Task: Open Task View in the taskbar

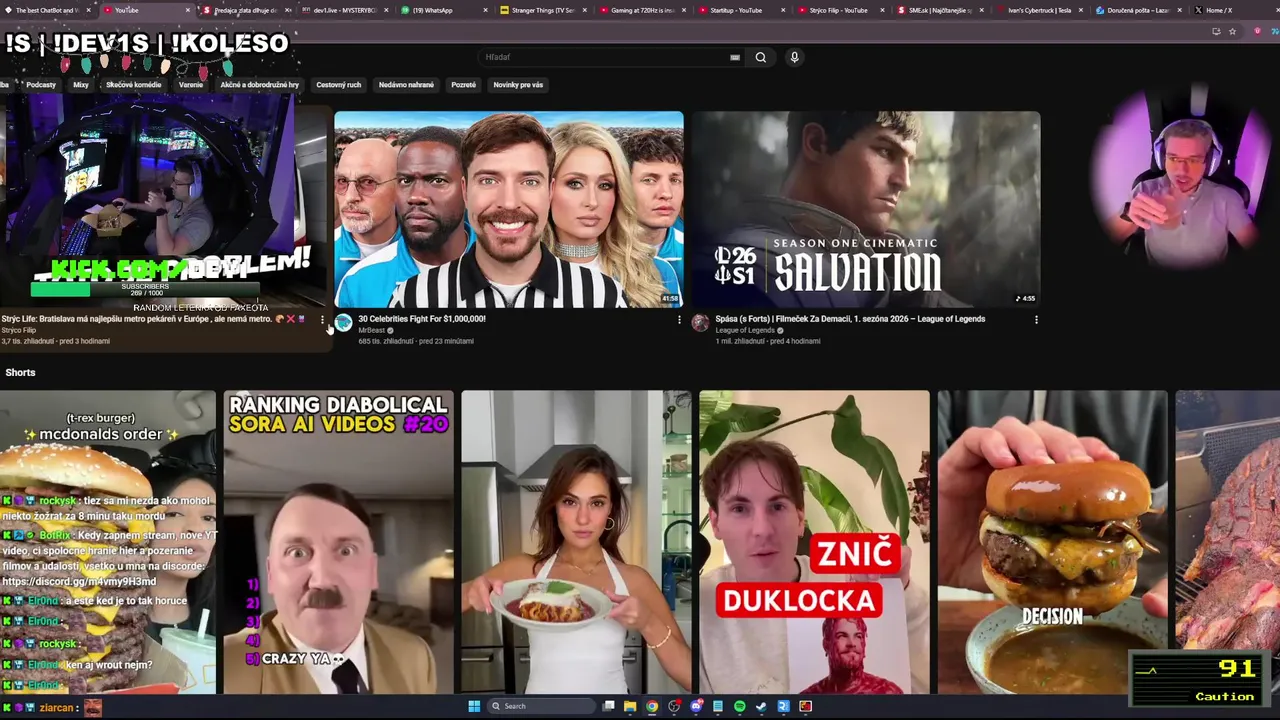Action: [x=608, y=706]
